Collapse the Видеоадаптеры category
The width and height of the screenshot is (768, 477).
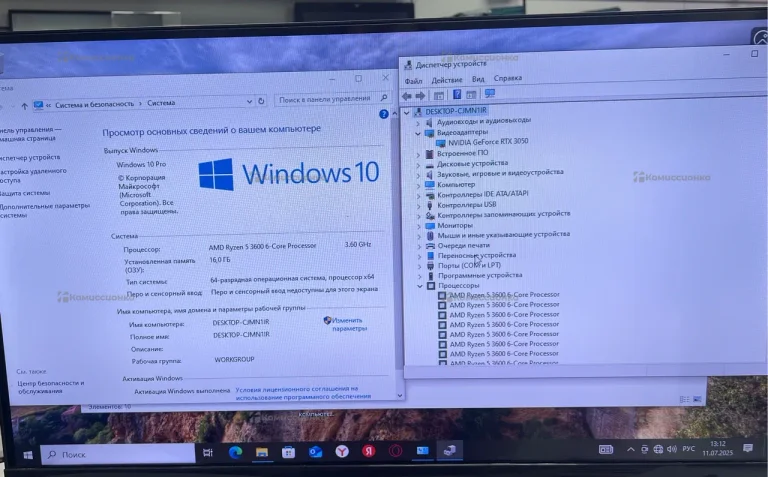click(x=418, y=133)
